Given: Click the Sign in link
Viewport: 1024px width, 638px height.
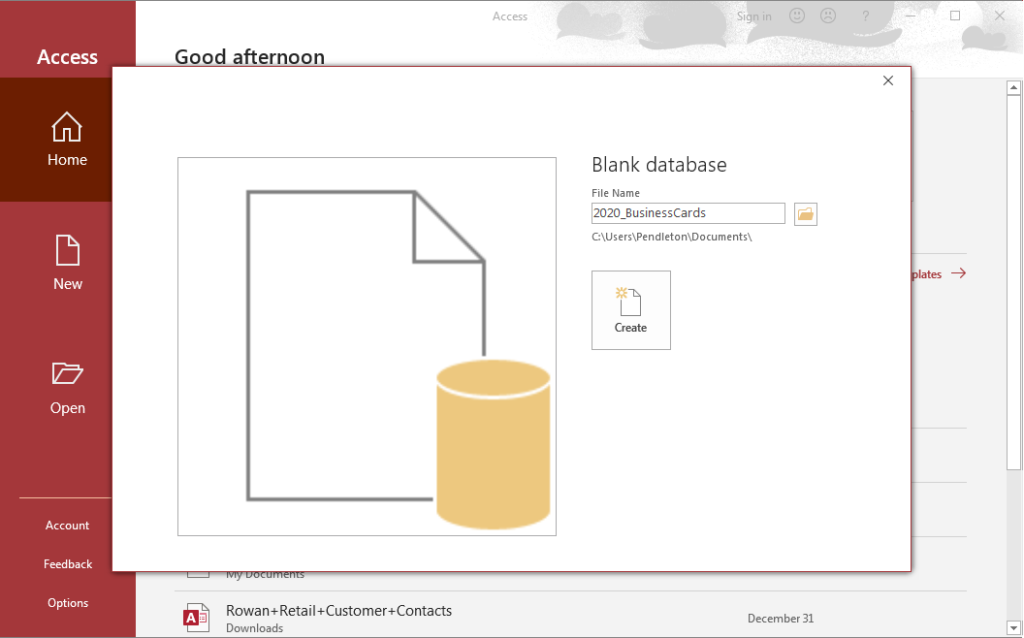Looking at the screenshot, I should [x=754, y=15].
